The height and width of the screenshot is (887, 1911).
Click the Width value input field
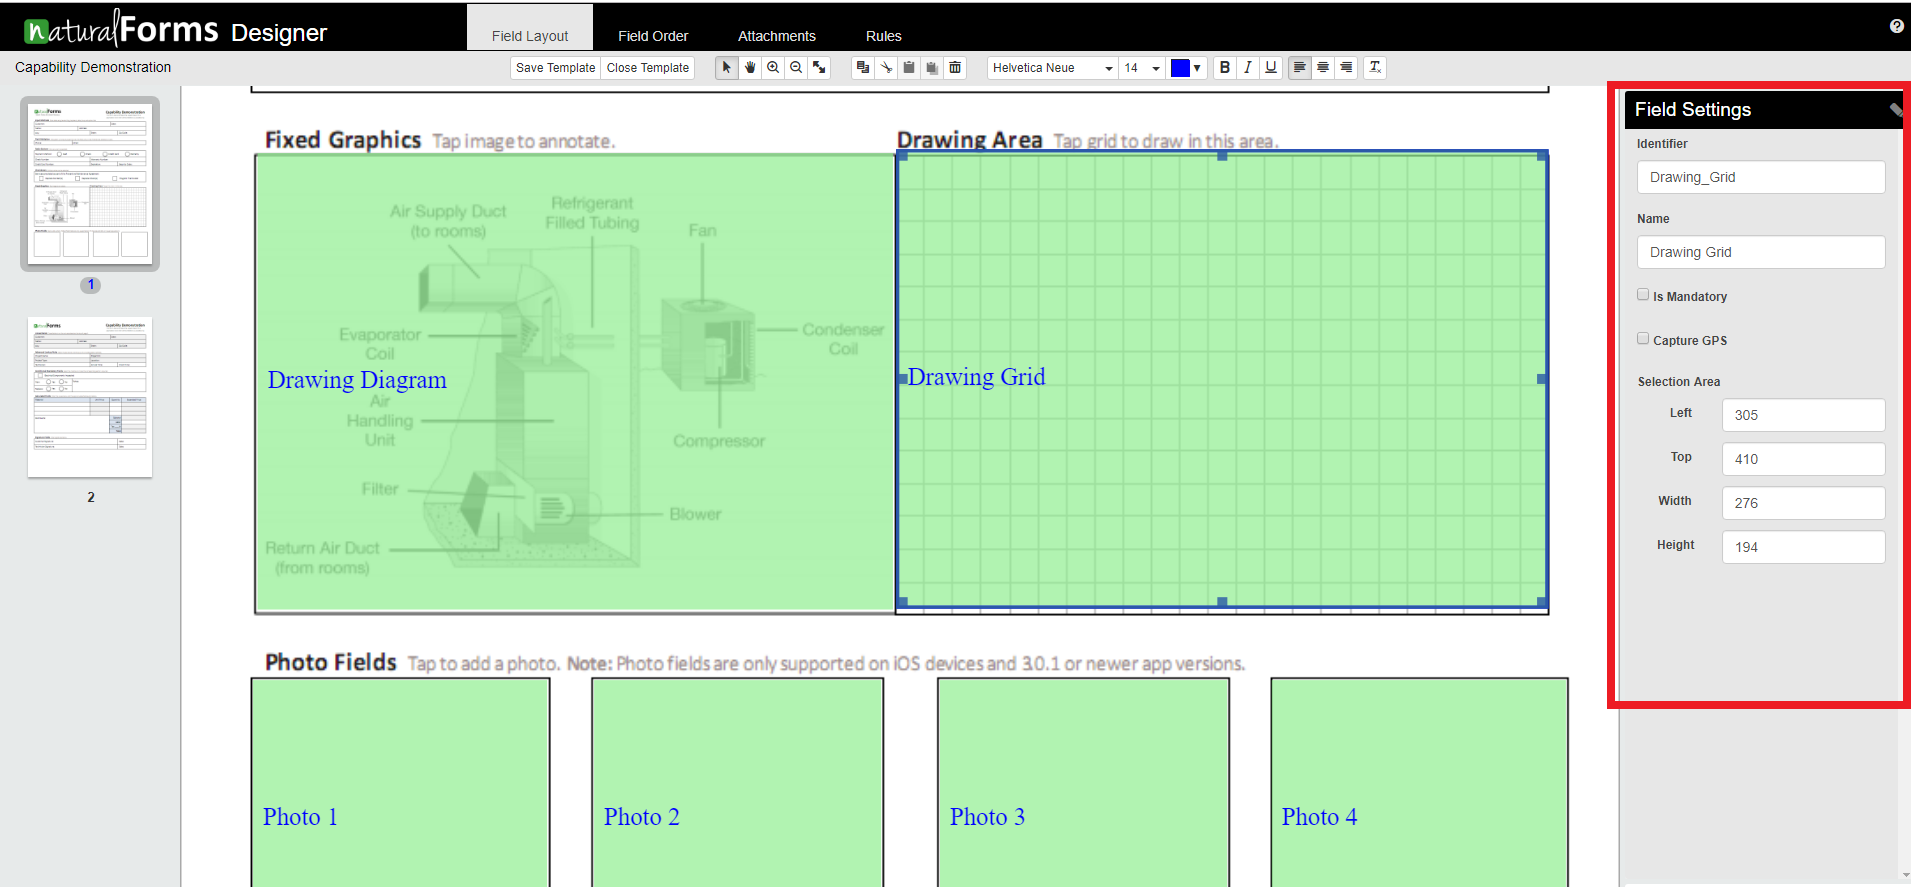pos(1803,503)
